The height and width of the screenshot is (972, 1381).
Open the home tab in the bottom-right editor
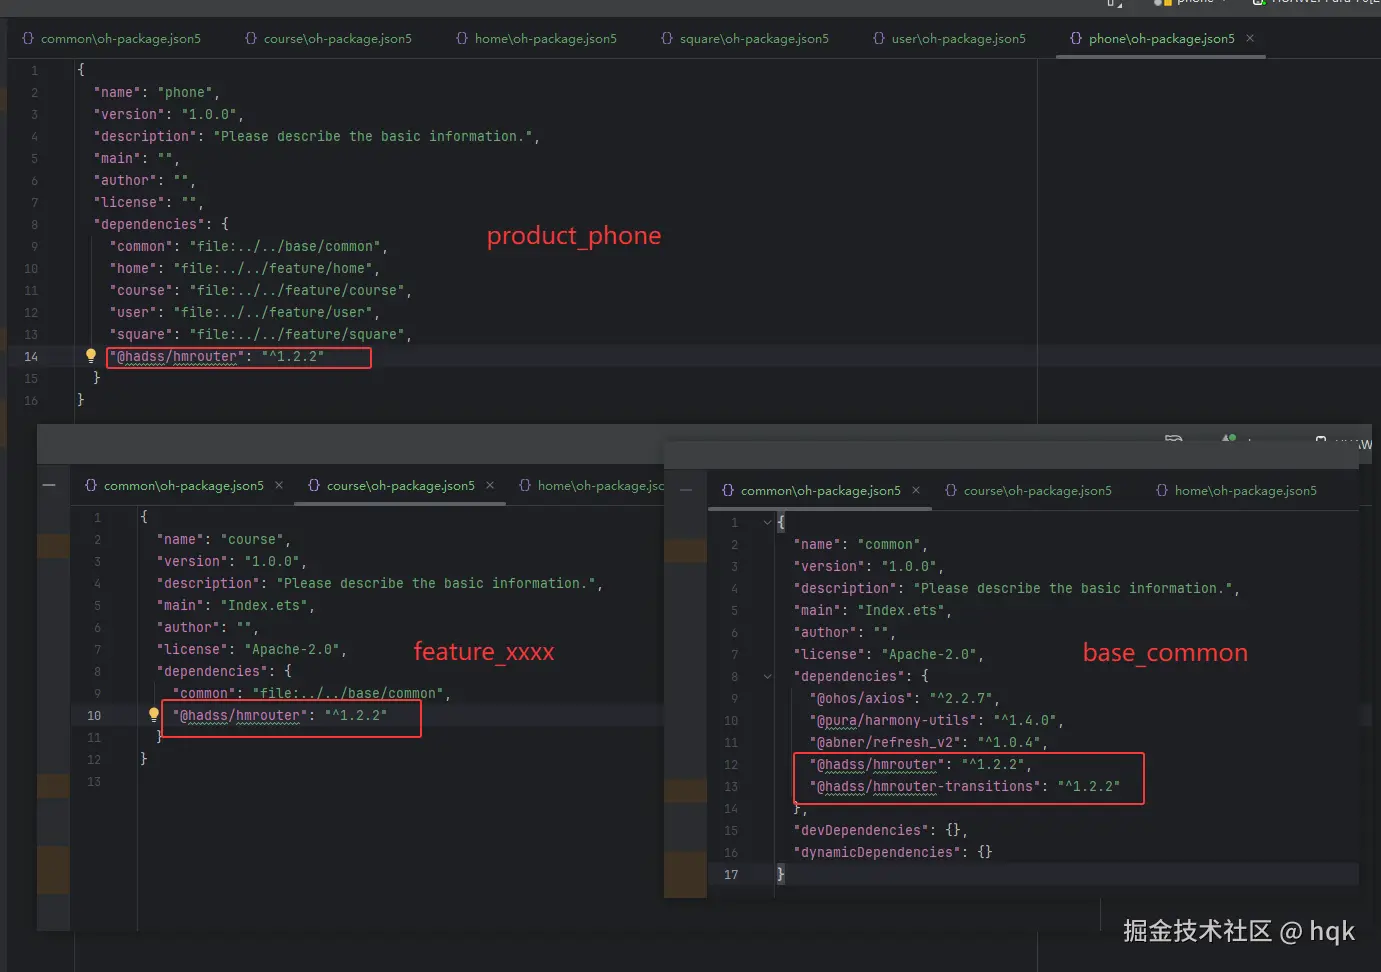pyautogui.click(x=1245, y=490)
